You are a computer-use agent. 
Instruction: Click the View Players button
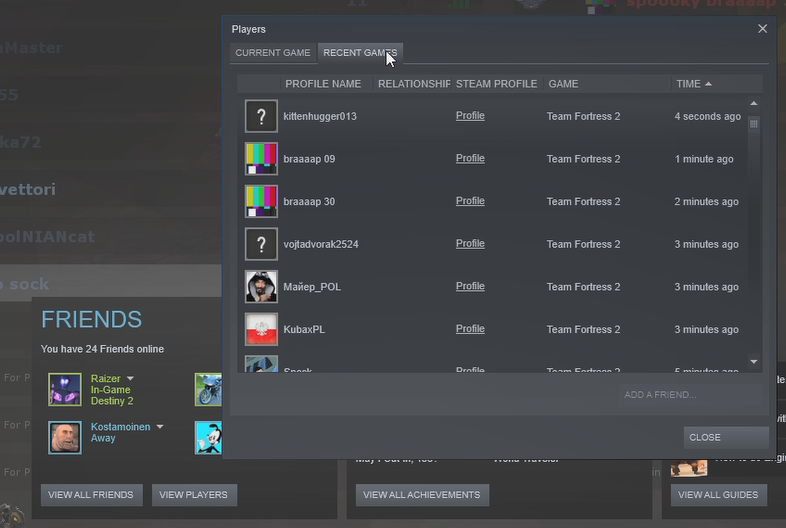[x=194, y=495]
